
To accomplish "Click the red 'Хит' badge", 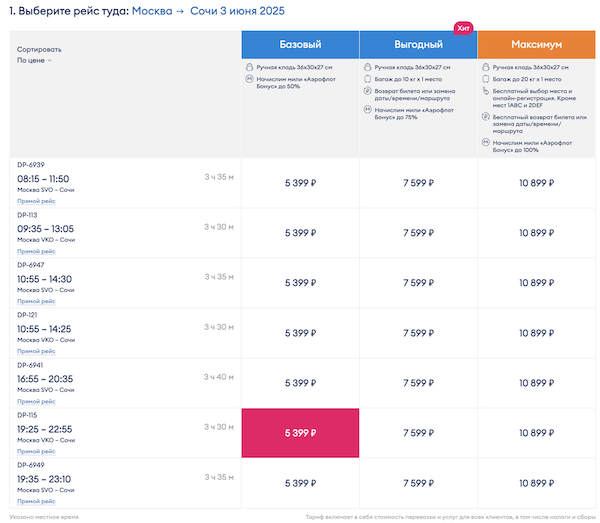I will [x=463, y=28].
